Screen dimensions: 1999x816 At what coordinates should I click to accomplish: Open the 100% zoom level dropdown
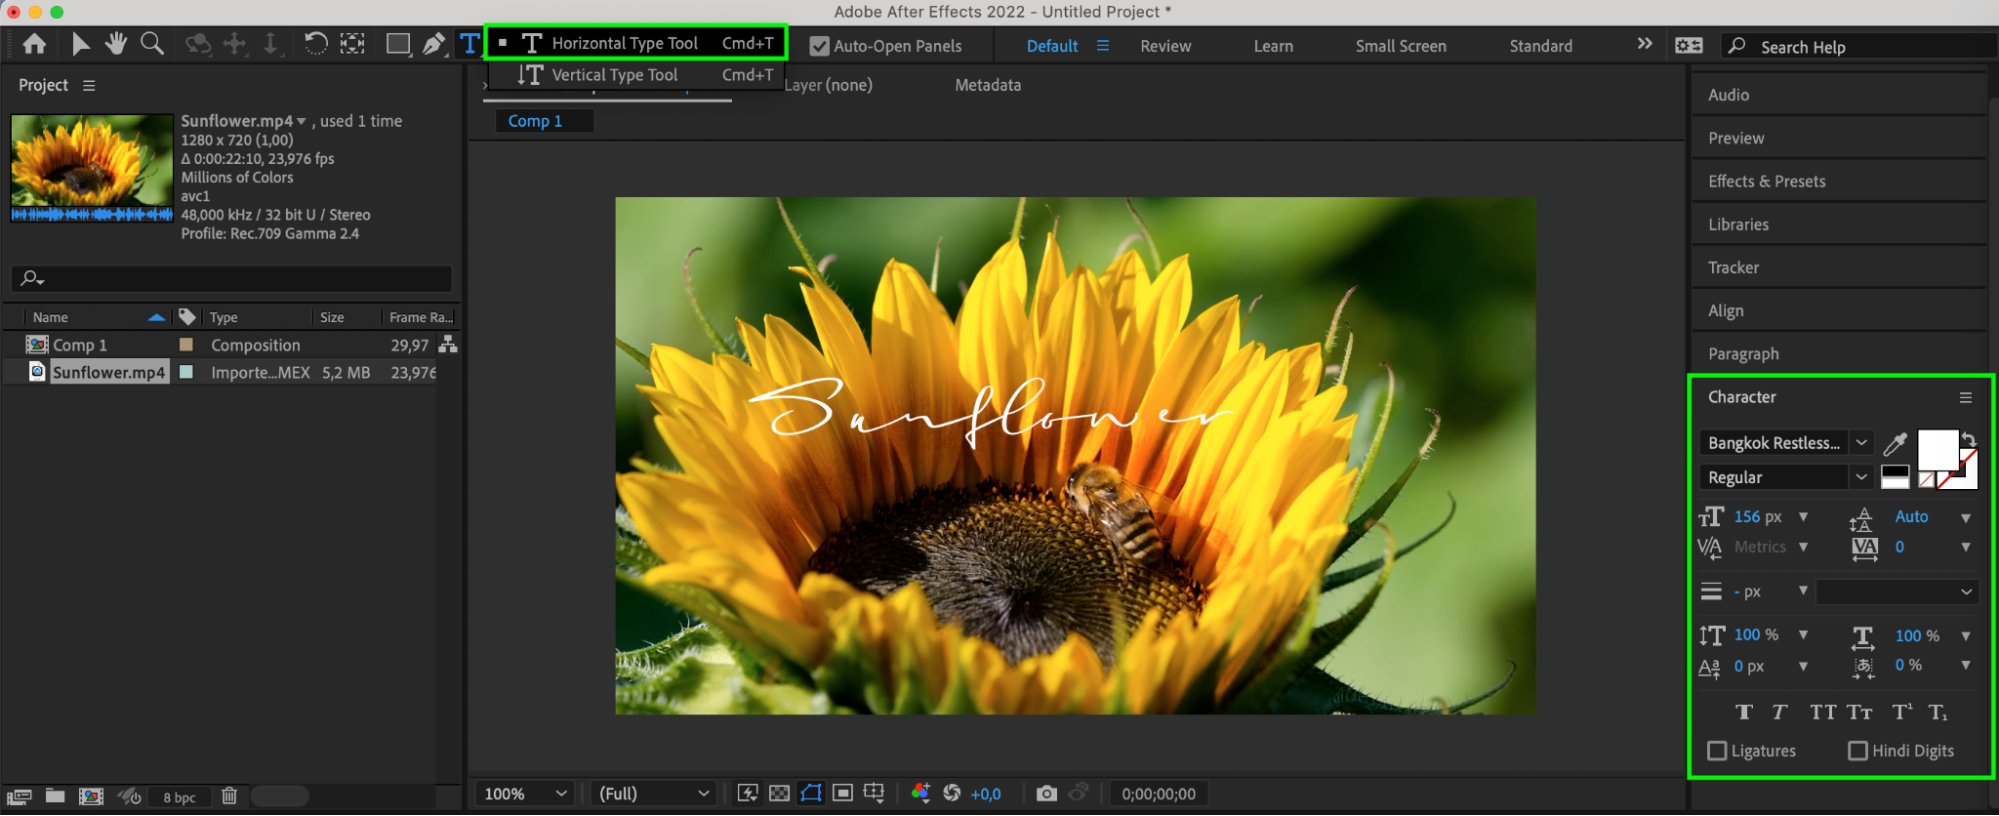pos(526,793)
